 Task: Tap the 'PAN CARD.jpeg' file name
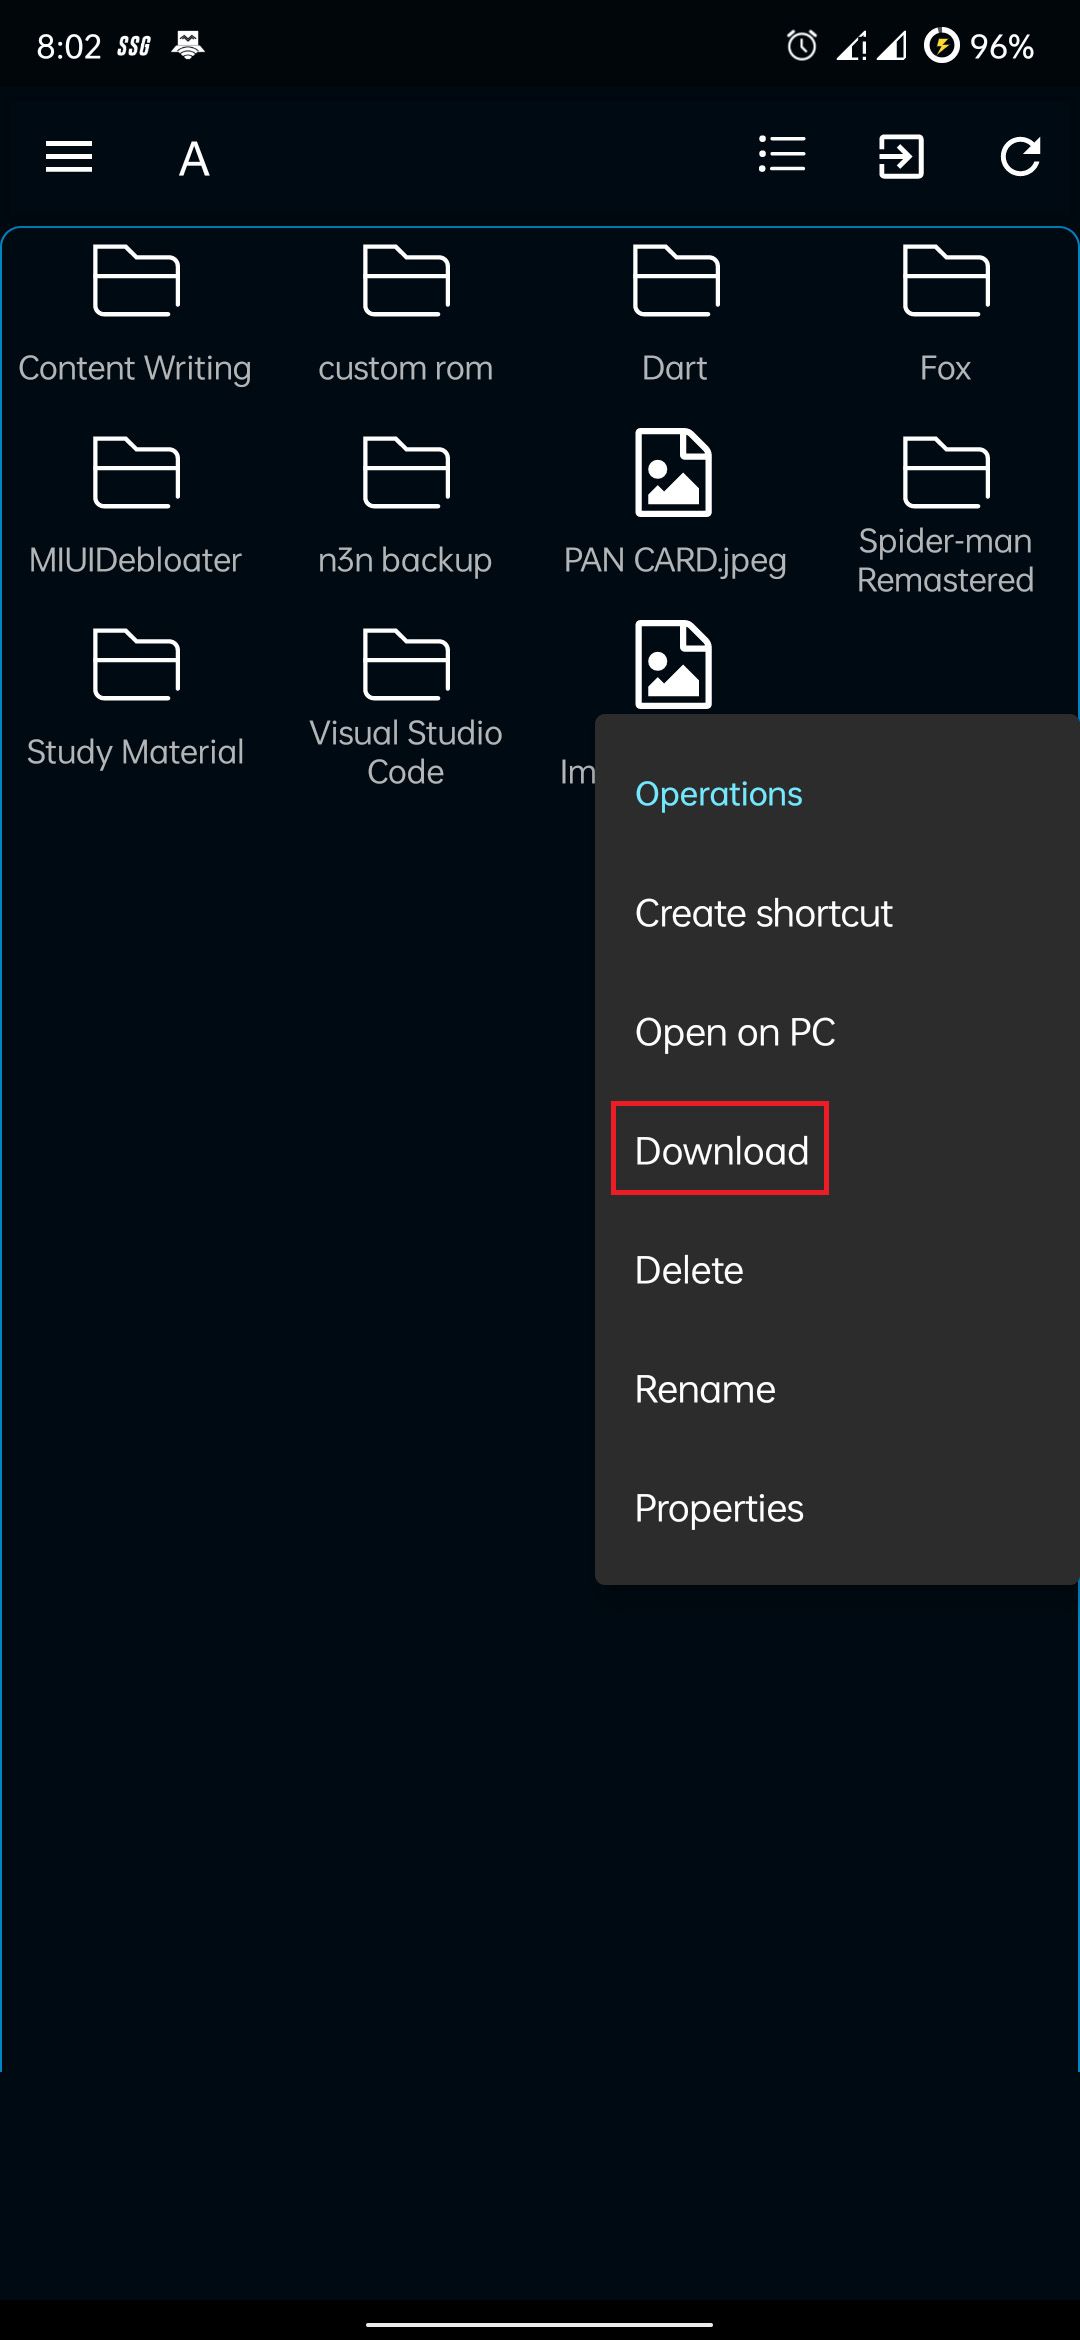pos(675,560)
